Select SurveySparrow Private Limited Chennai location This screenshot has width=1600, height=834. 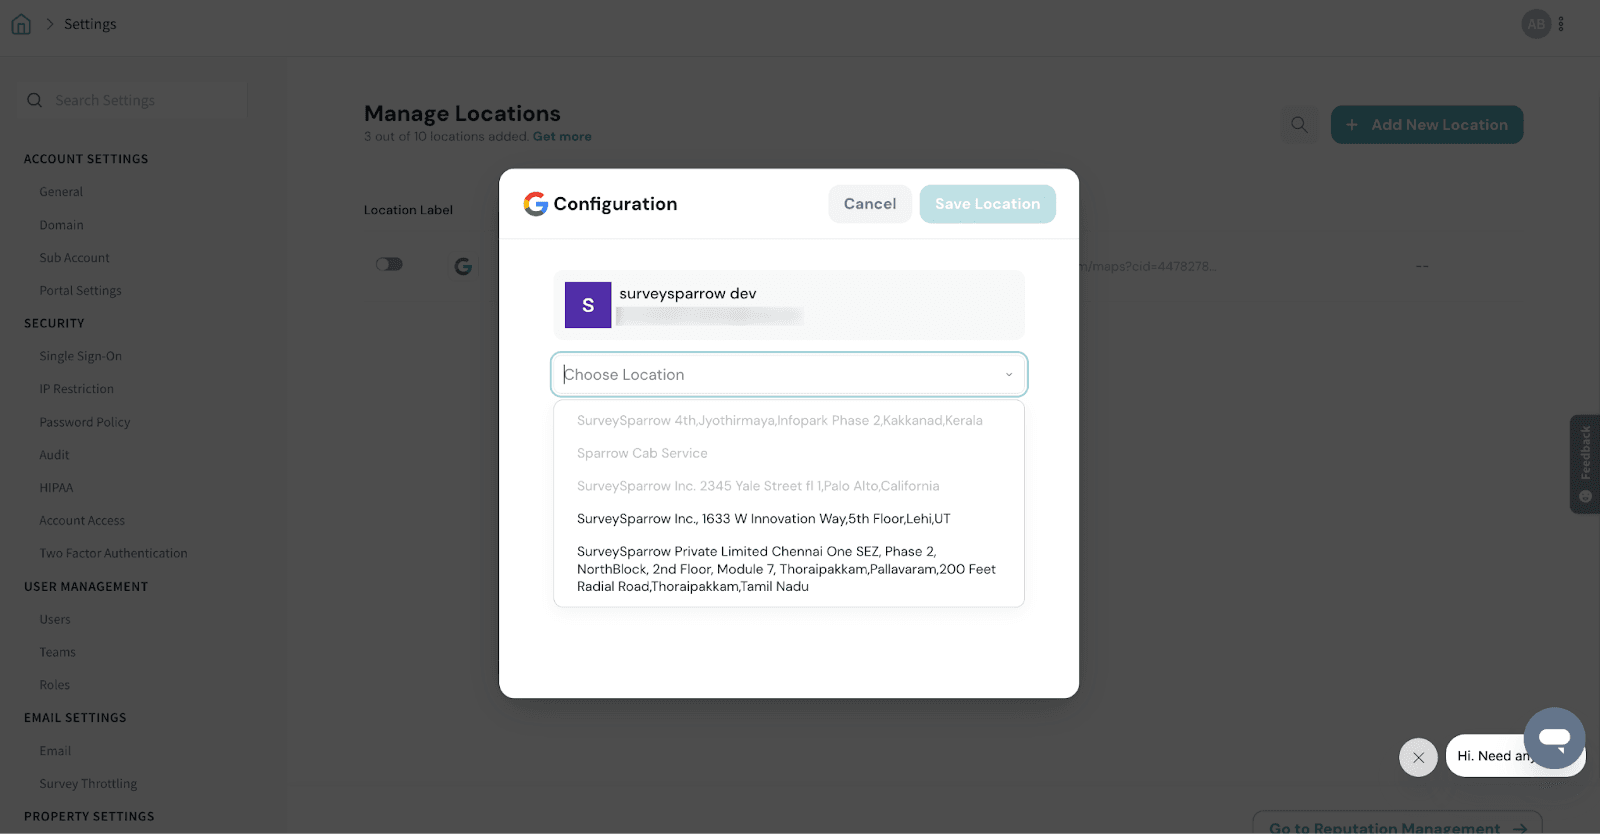pos(786,569)
